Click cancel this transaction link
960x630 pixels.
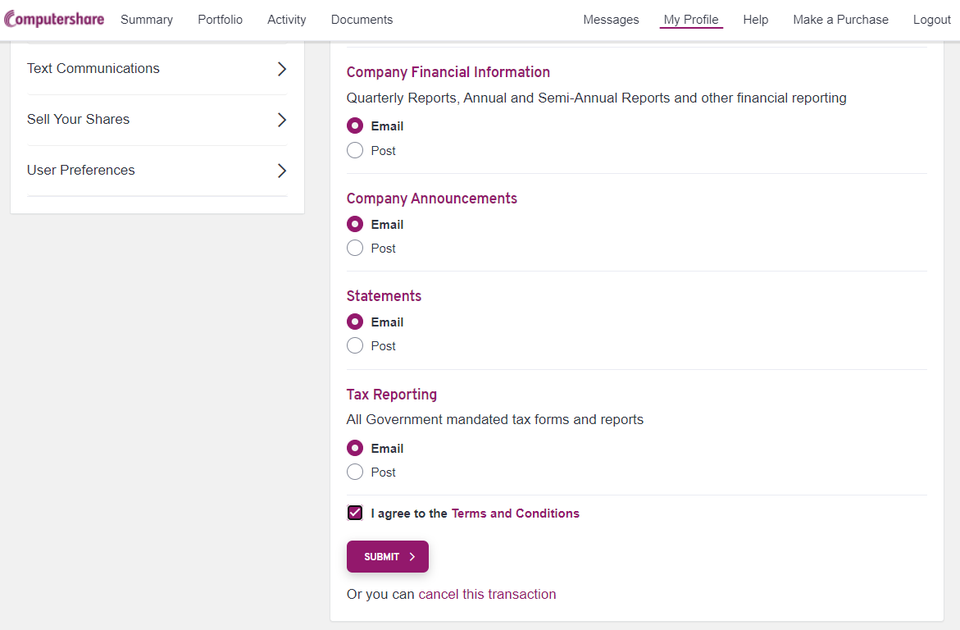coord(487,594)
